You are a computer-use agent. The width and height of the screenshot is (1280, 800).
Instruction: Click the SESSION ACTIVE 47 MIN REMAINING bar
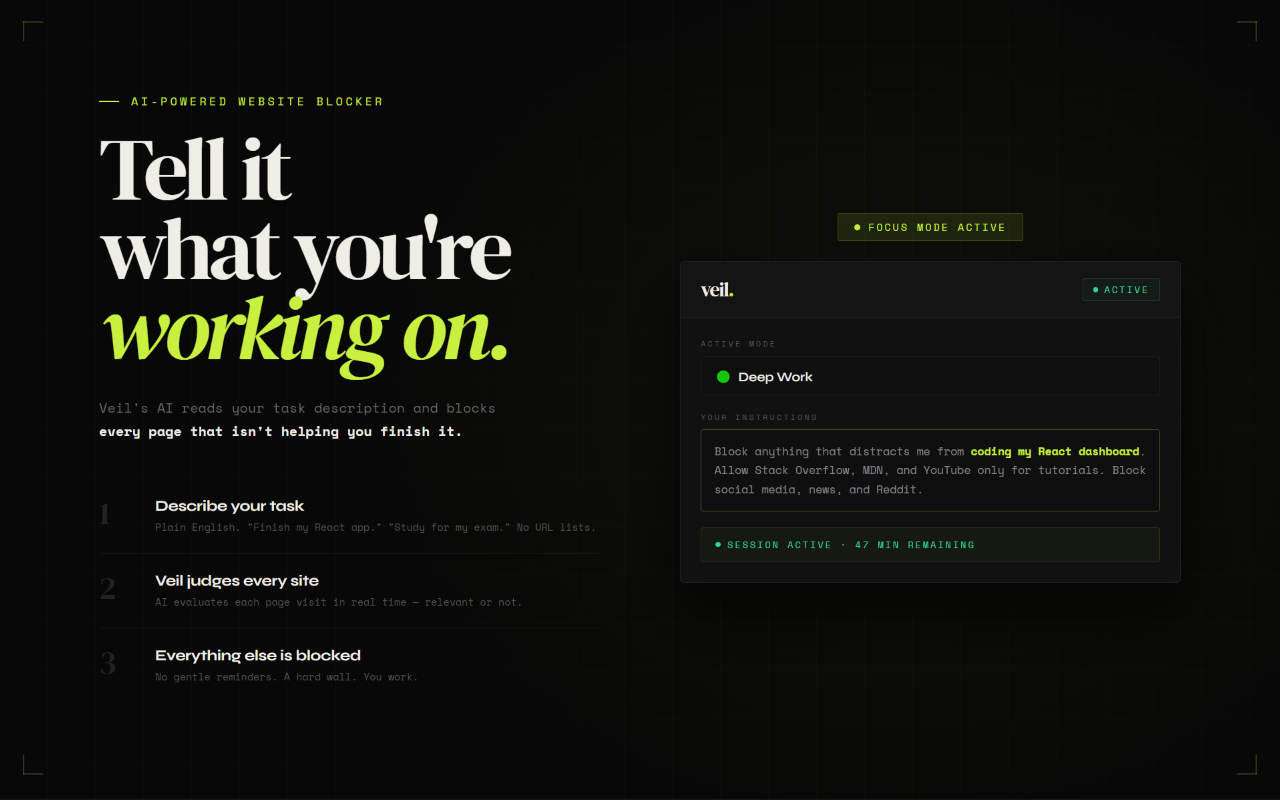[930, 545]
